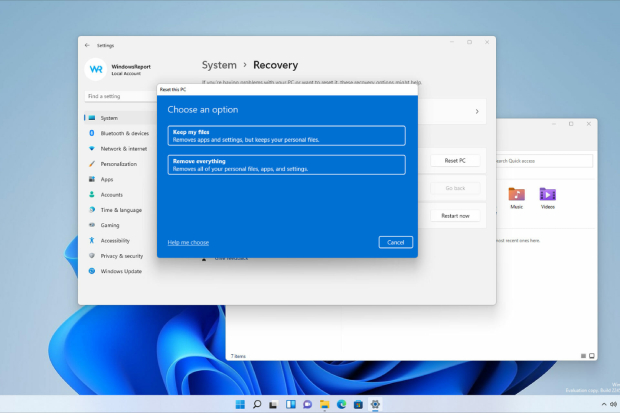Choose the Keep my files option
The height and width of the screenshot is (413, 620).
coord(286,135)
